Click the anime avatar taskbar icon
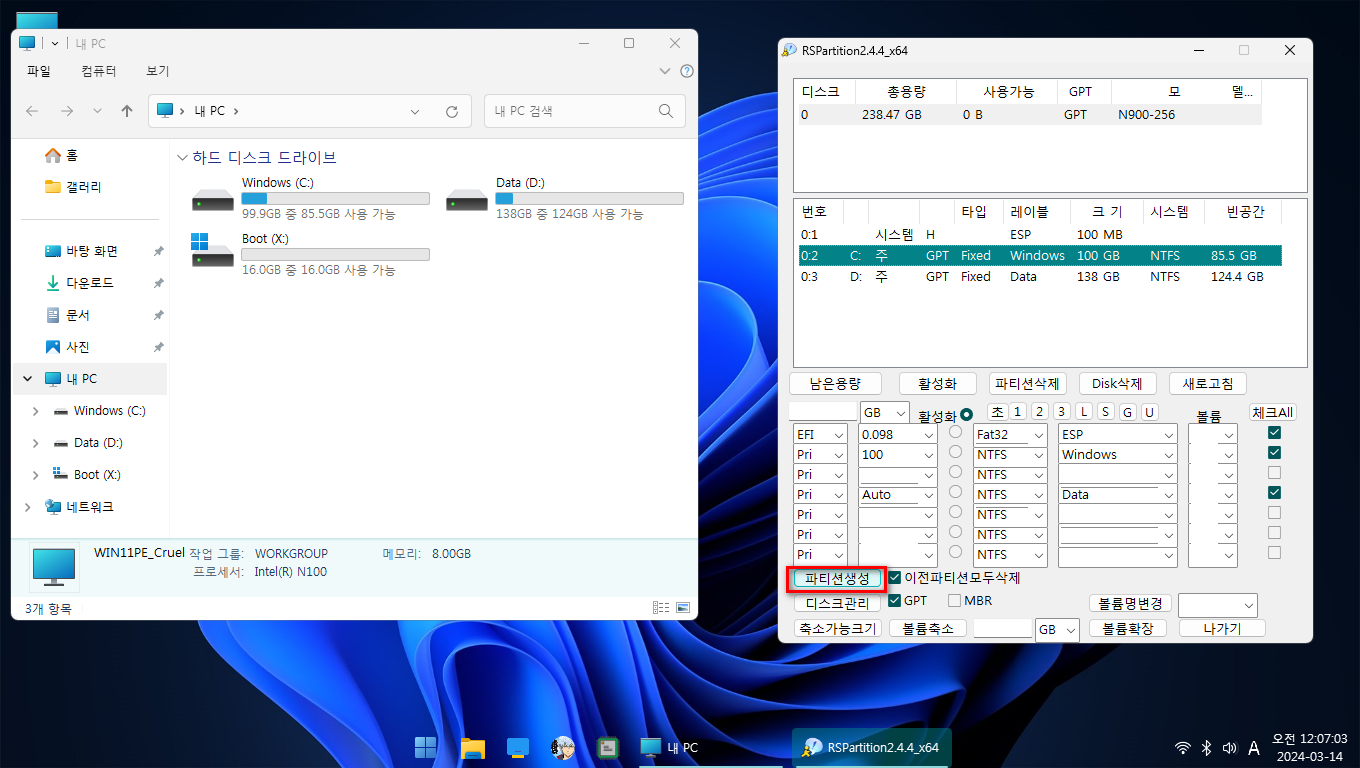This screenshot has width=1360, height=768. coord(563,747)
